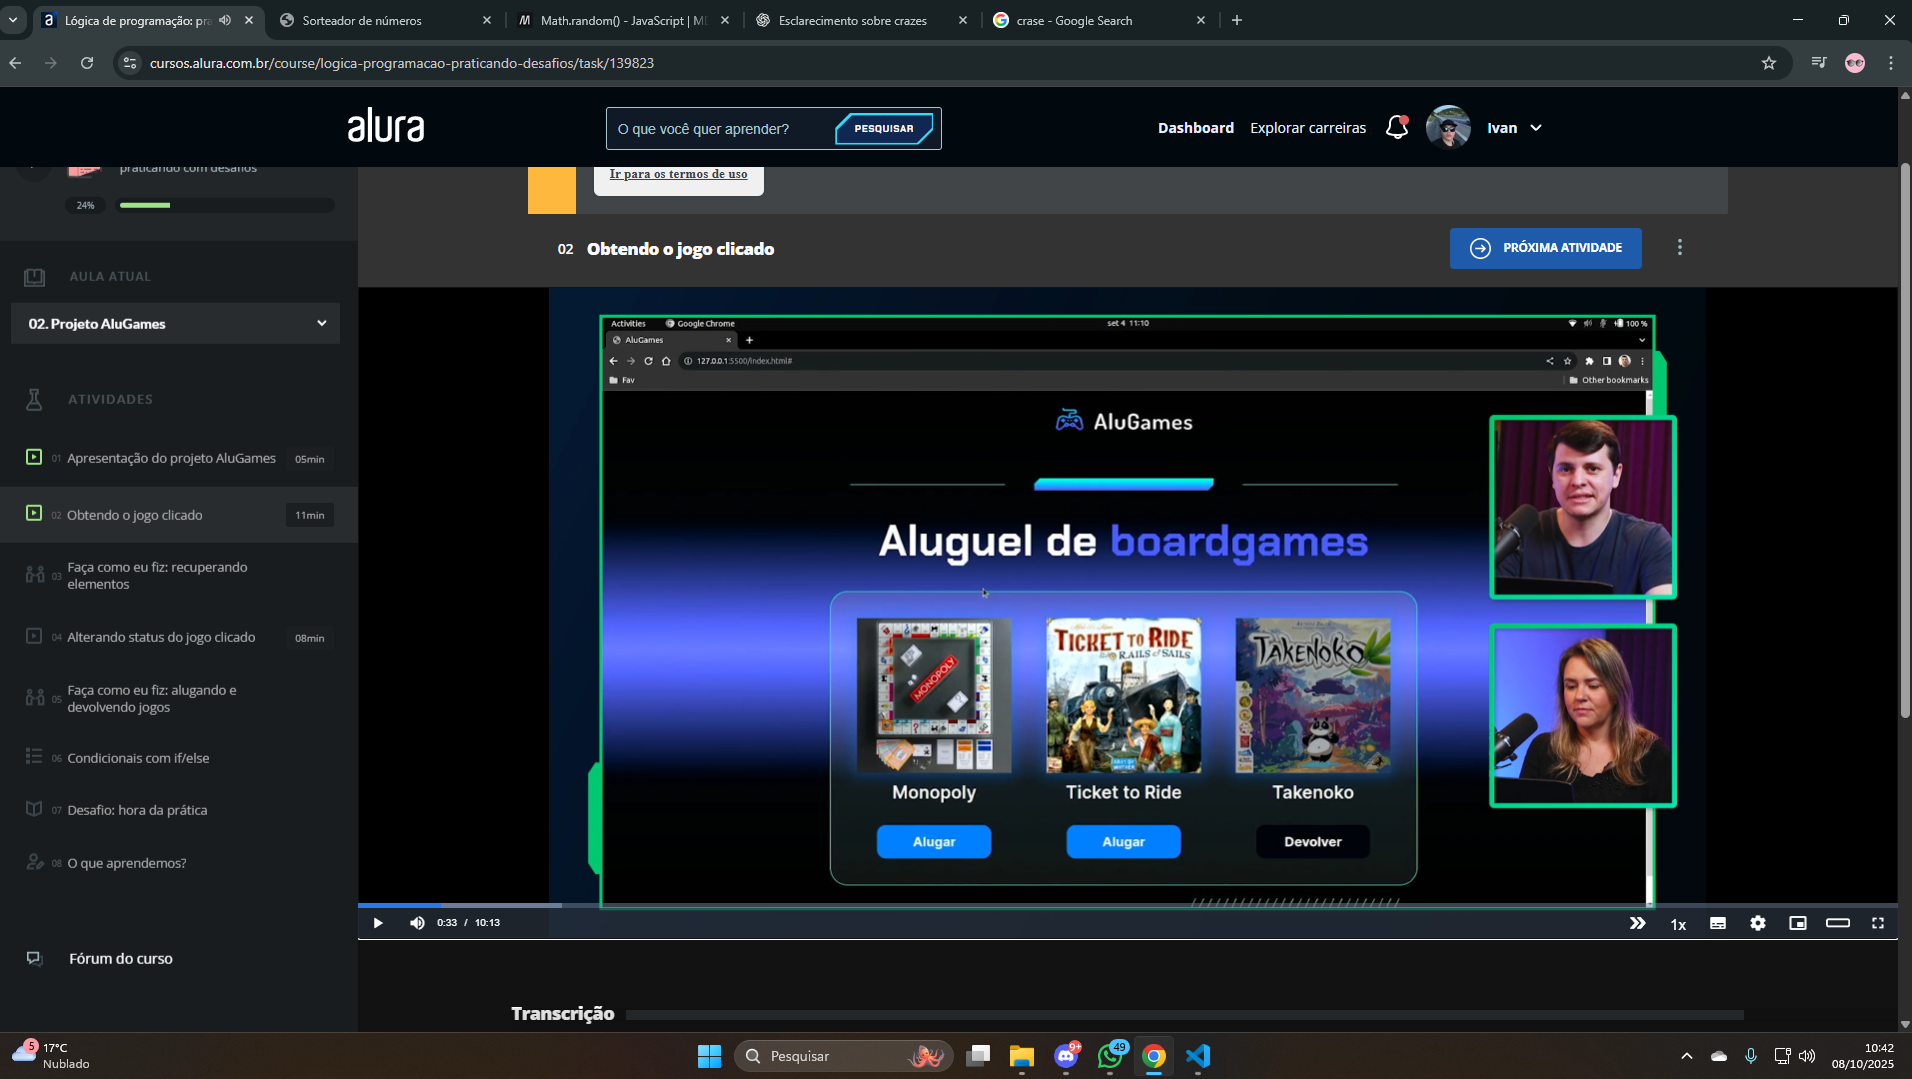The image size is (1912, 1079).
Task: Open 'Faça como eu fiz: alugando e devolvendo jogos'
Action: click(152, 698)
